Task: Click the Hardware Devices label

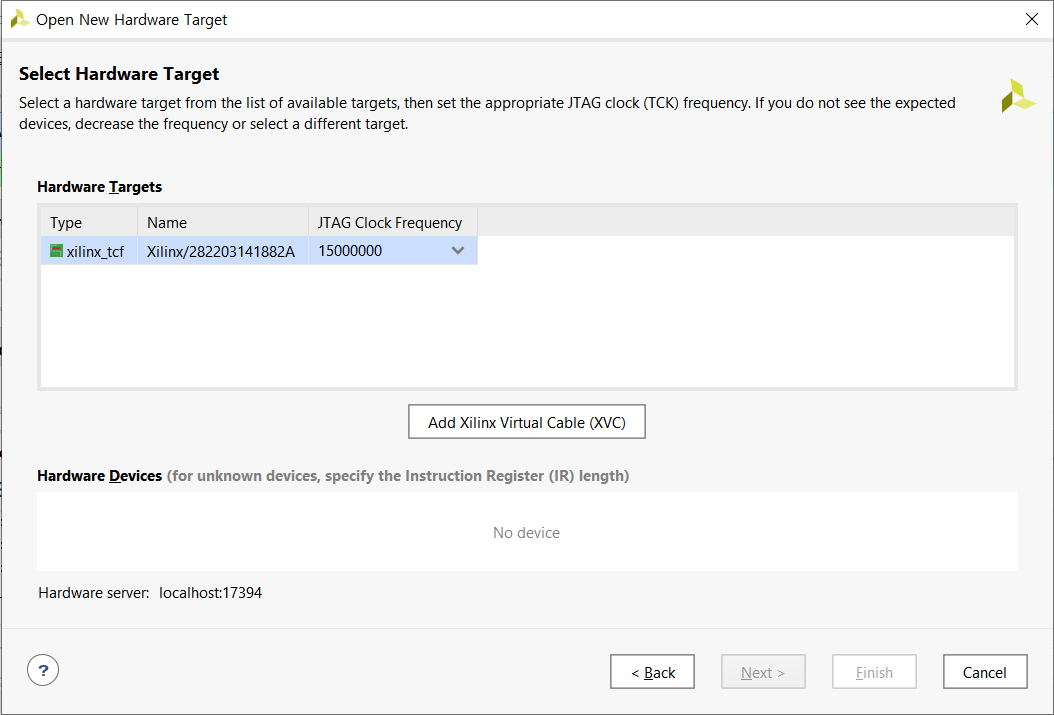Action: (99, 476)
